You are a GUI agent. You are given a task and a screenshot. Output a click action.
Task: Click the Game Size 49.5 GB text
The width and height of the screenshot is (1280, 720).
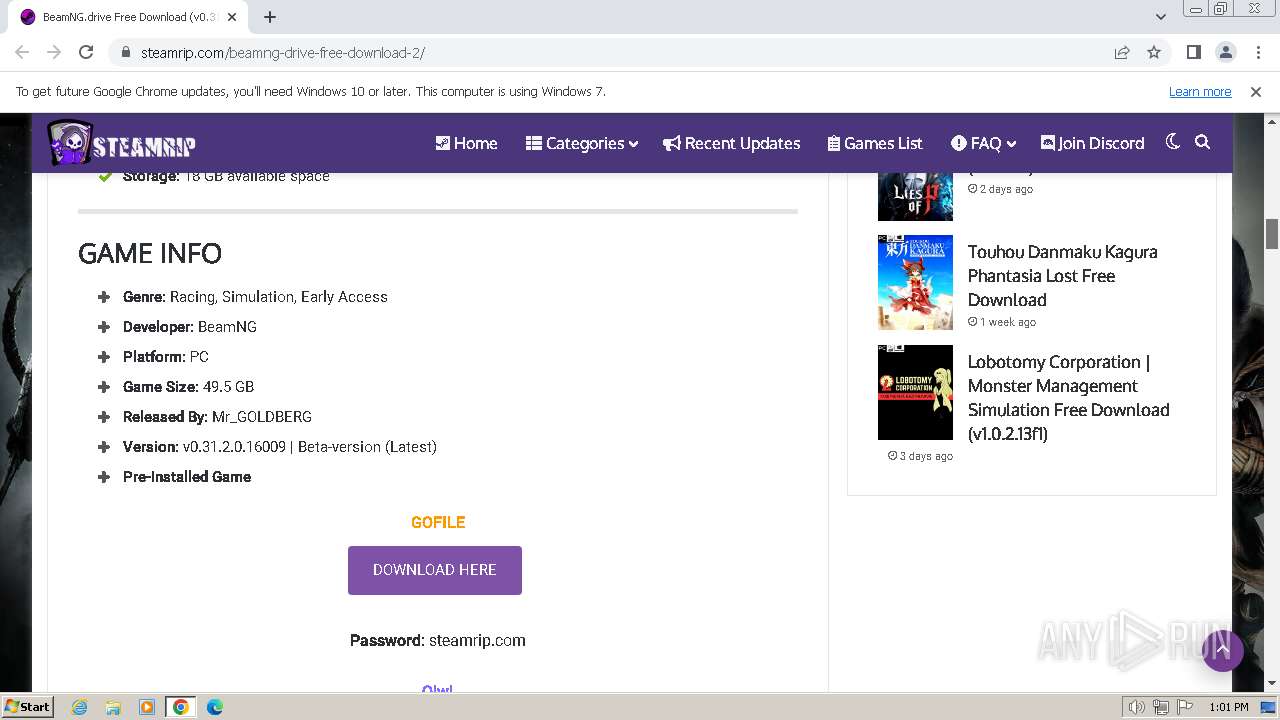[188, 387]
